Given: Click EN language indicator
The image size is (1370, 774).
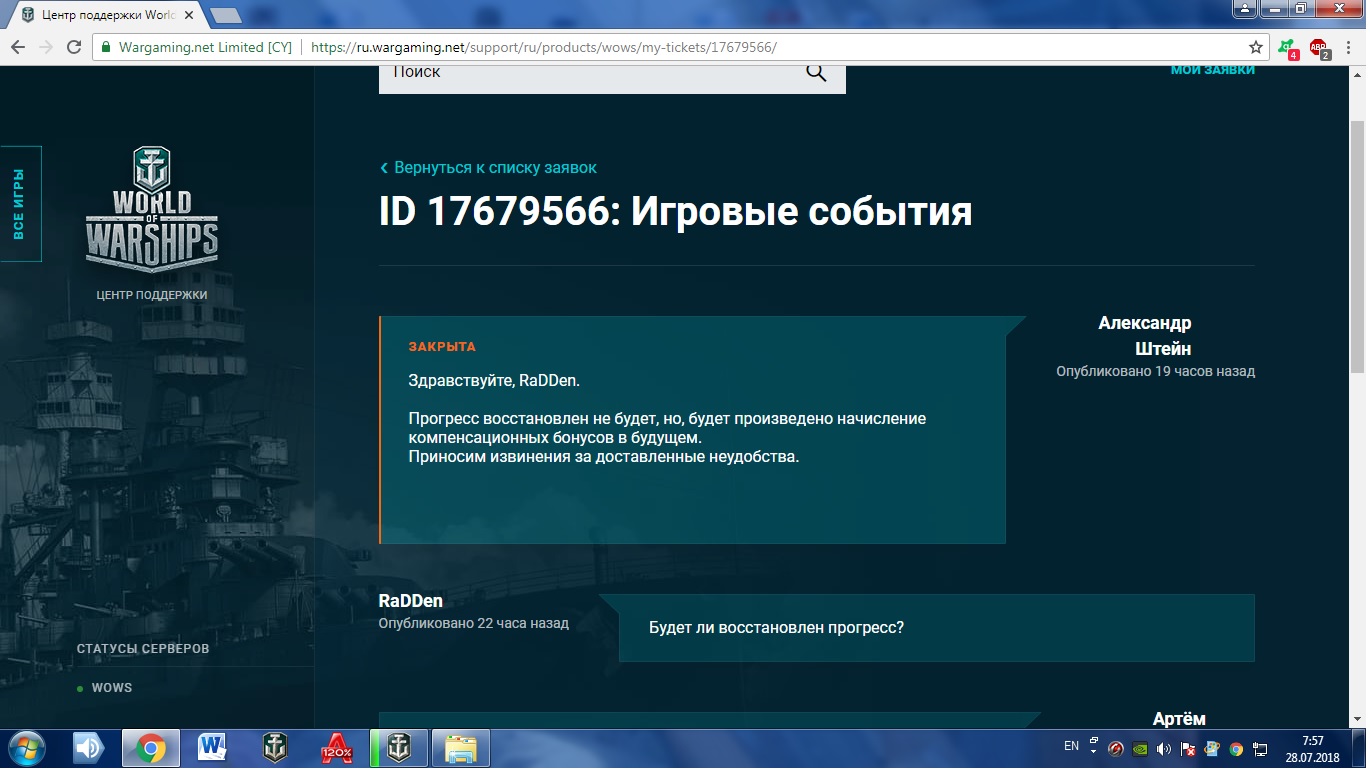Looking at the screenshot, I should click(x=1071, y=746).
